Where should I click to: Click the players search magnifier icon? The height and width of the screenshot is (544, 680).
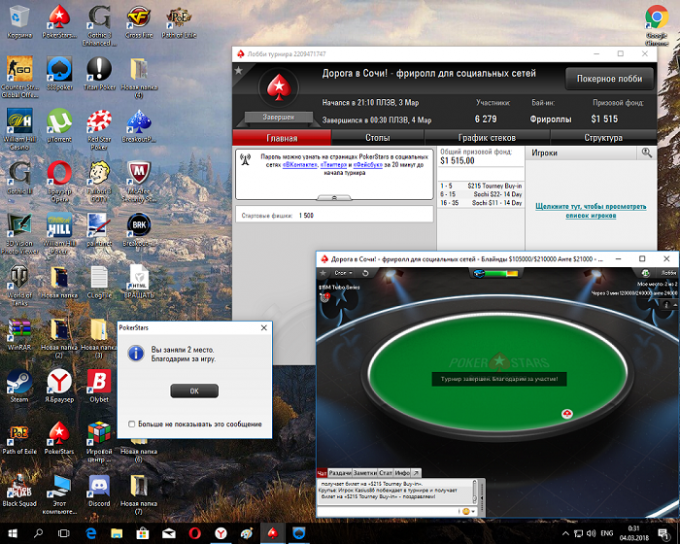(x=646, y=153)
